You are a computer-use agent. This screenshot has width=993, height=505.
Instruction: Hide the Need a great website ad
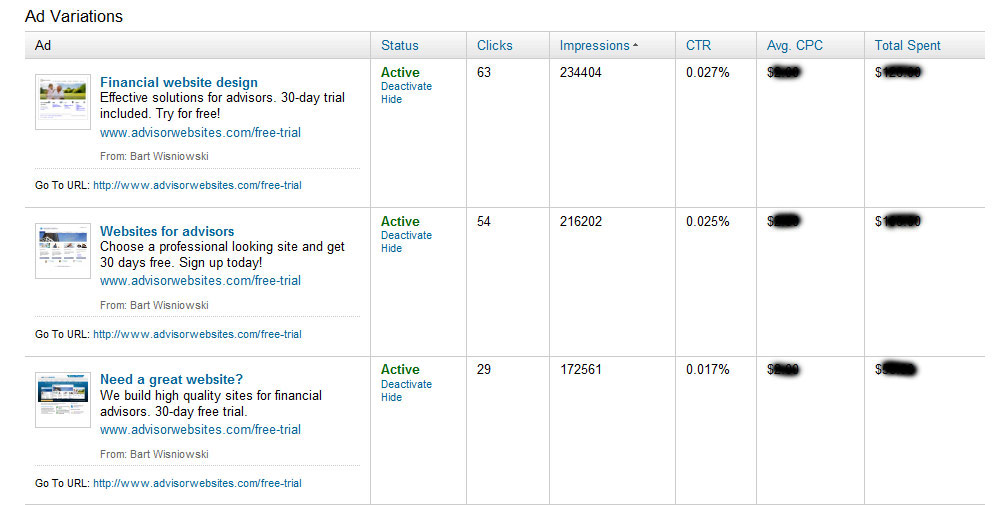click(391, 397)
